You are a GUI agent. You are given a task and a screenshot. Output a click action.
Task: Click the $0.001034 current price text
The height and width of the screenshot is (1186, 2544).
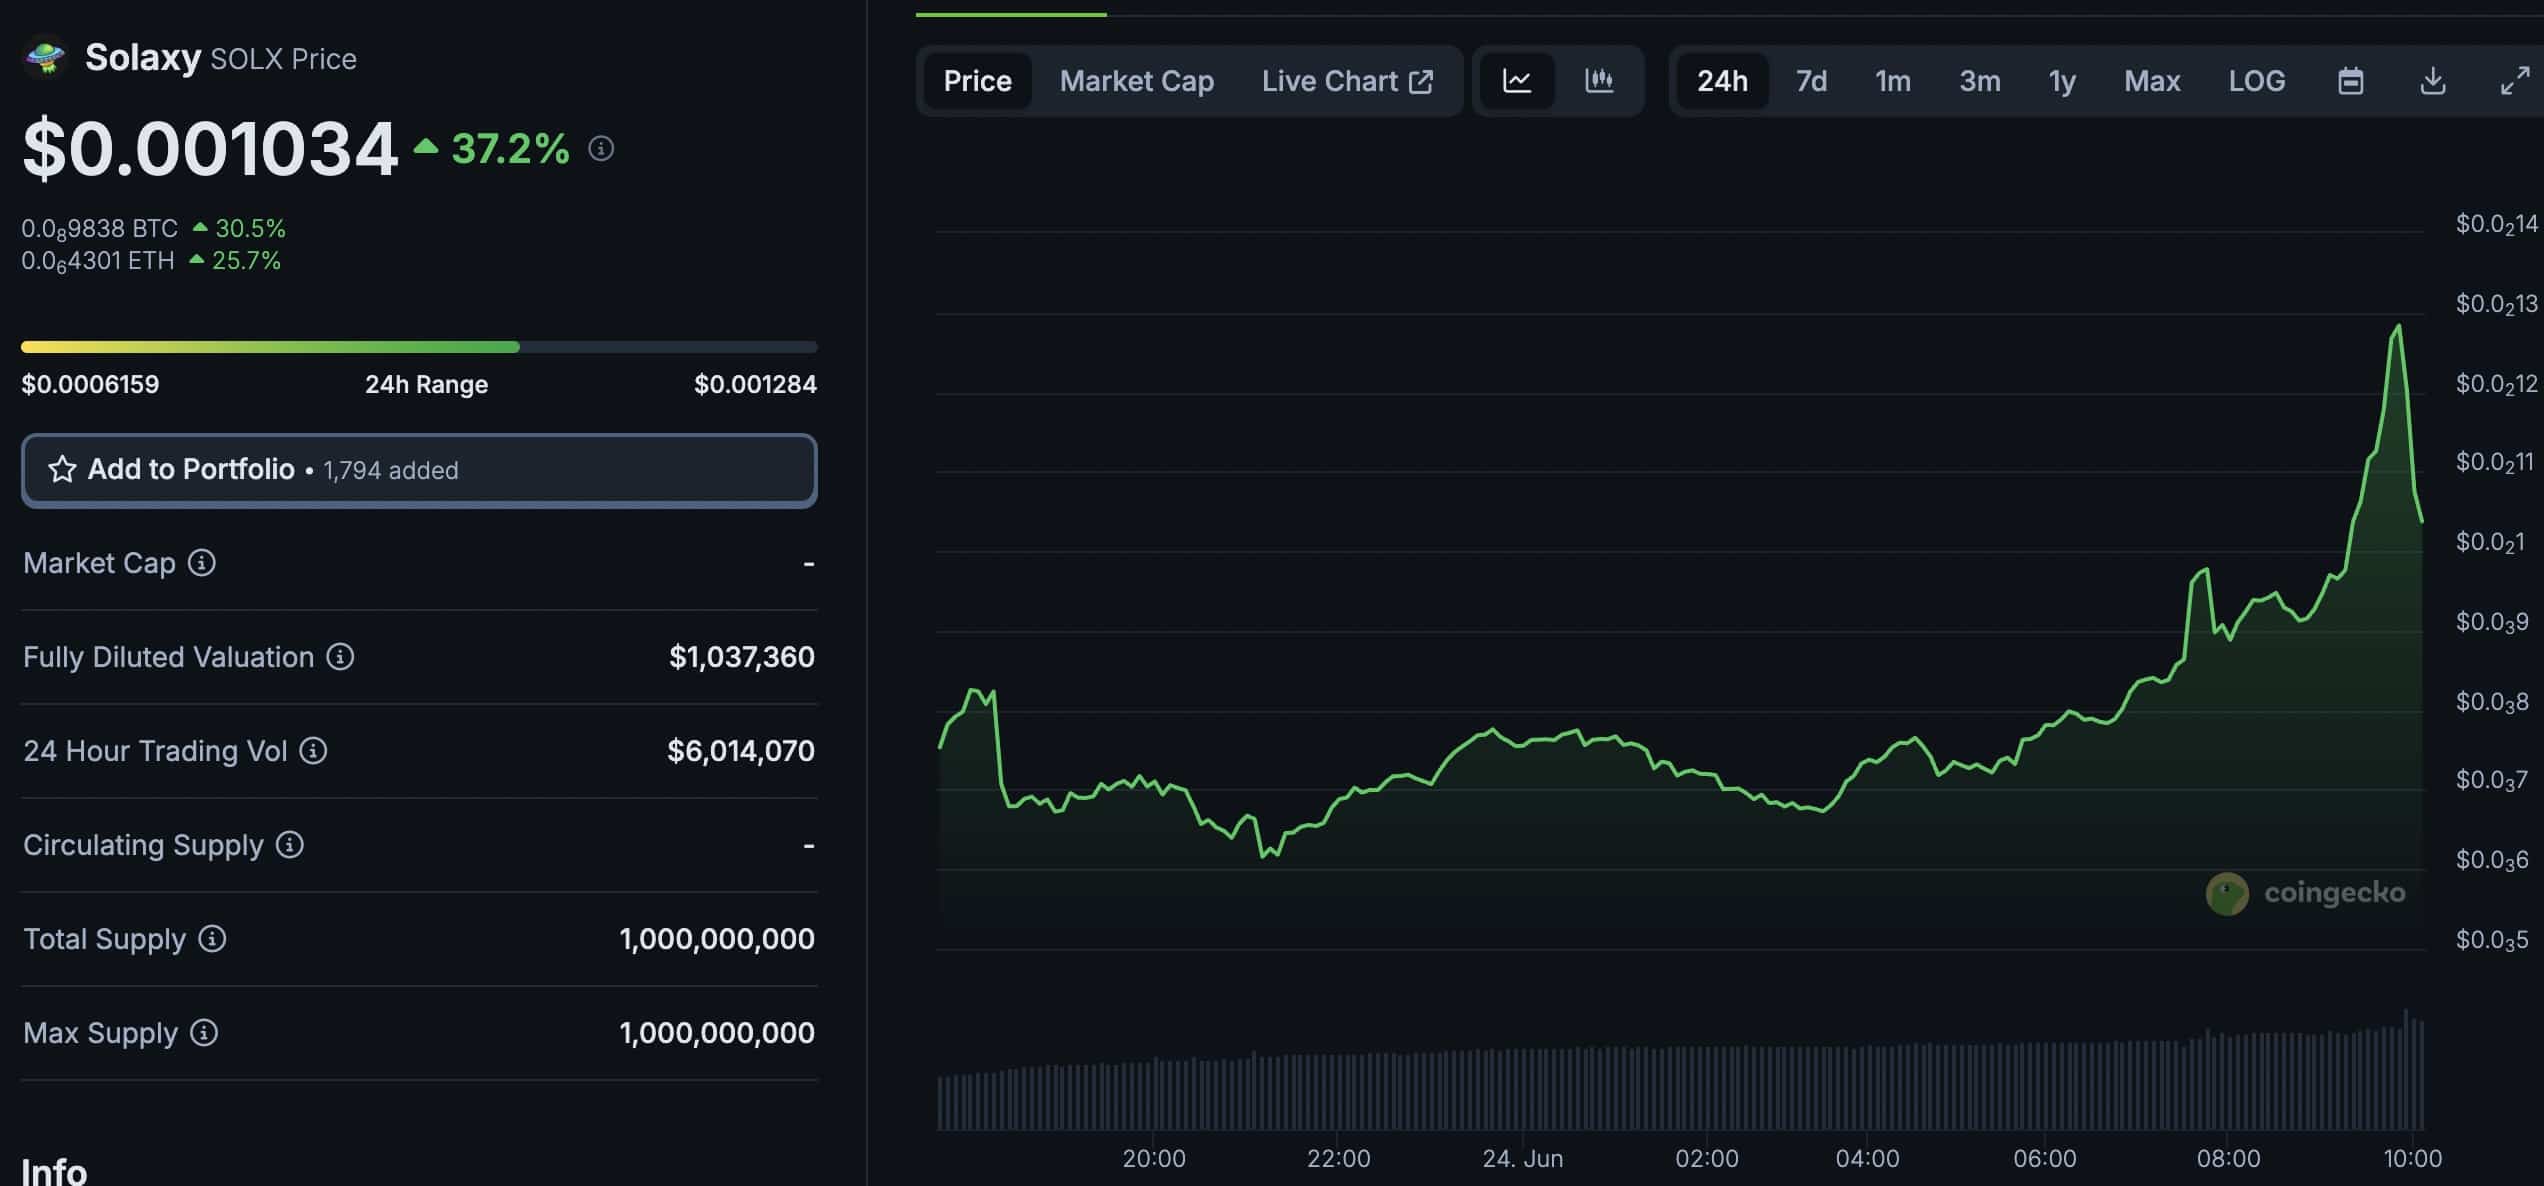[x=210, y=149]
